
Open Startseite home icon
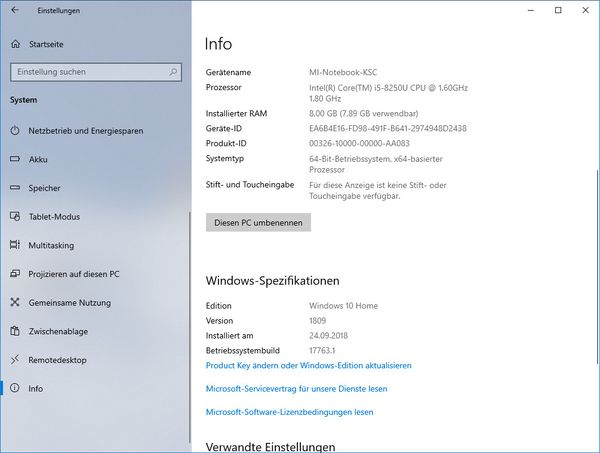tap(15, 44)
